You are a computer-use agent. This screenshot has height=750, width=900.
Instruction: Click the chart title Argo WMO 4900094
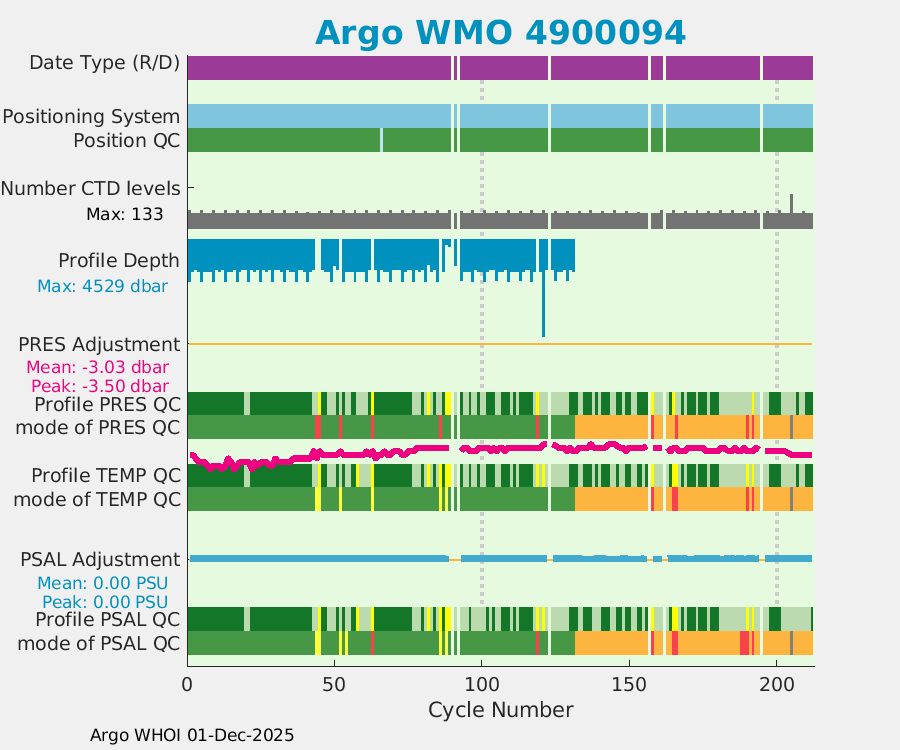pyautogui.click(x=500, y=32)
